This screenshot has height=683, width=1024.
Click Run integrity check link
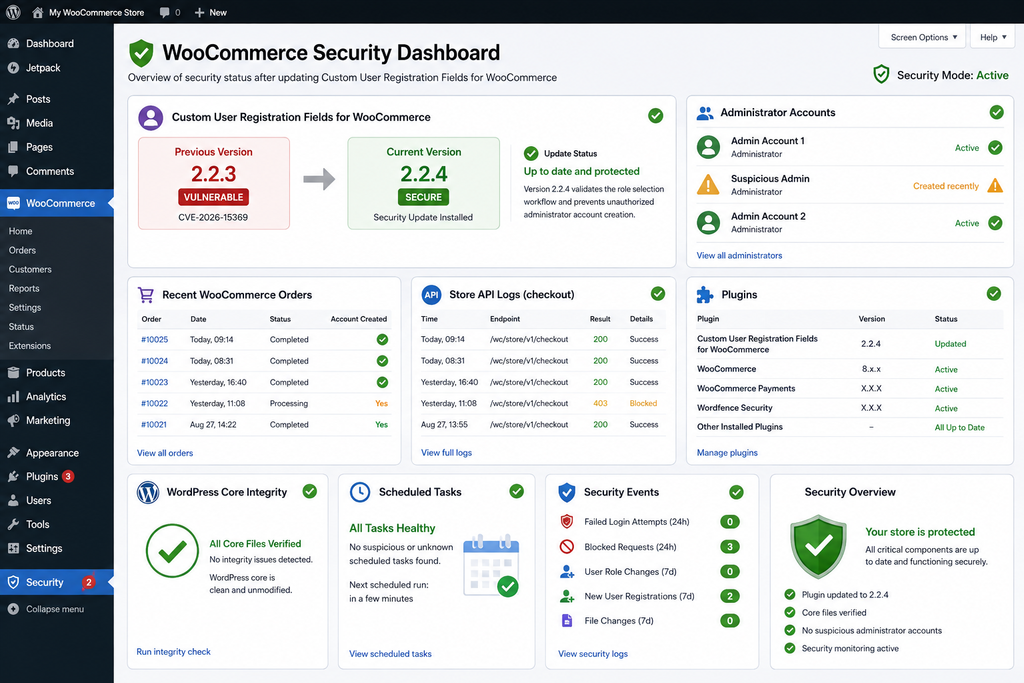point(173,652)
